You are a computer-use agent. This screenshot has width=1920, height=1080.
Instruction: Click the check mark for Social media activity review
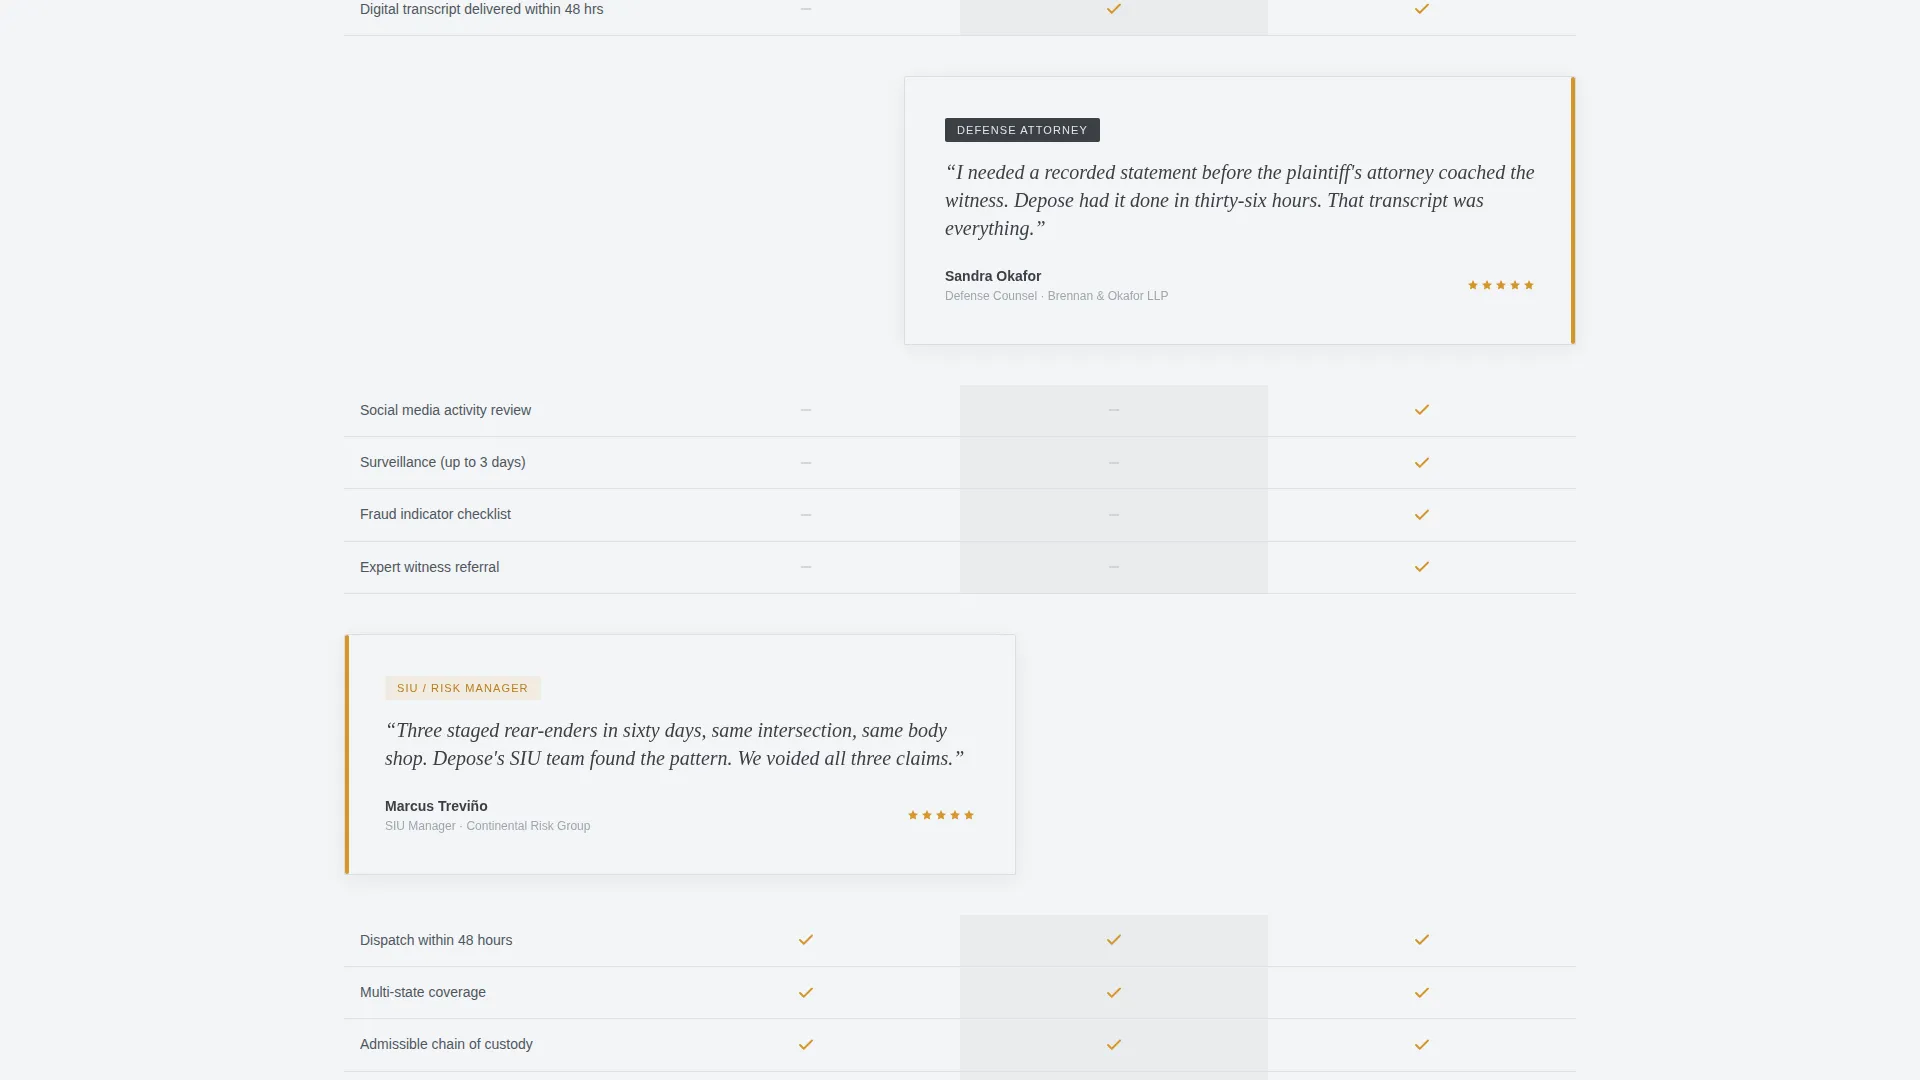1421,410
